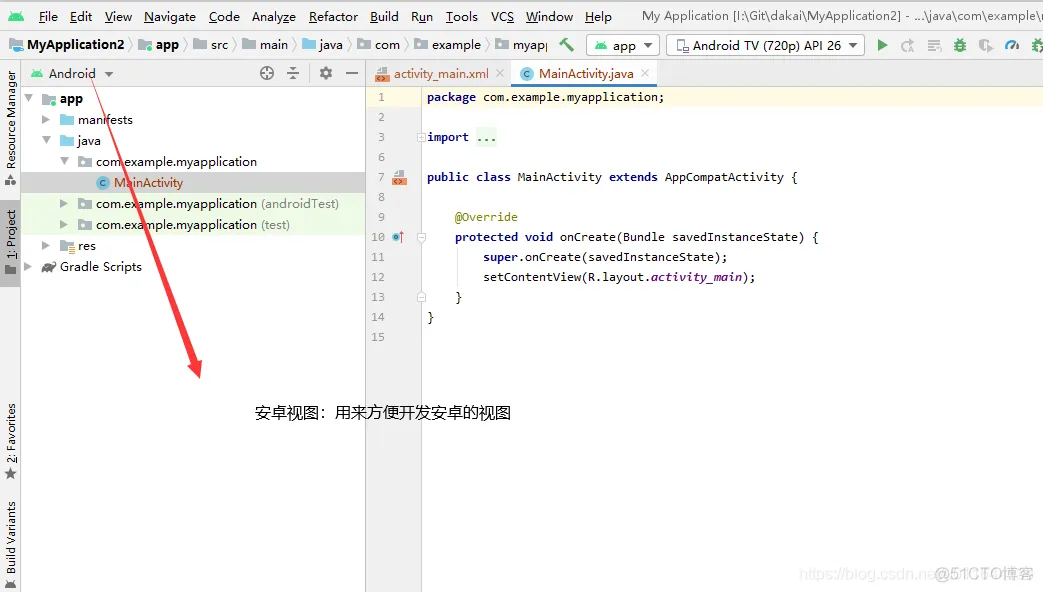Image resolution: width=1043 pixels, height=592 pixels.
Task: Open the Analyze menu
Action: pyautogui.click(x=273, y=17)
